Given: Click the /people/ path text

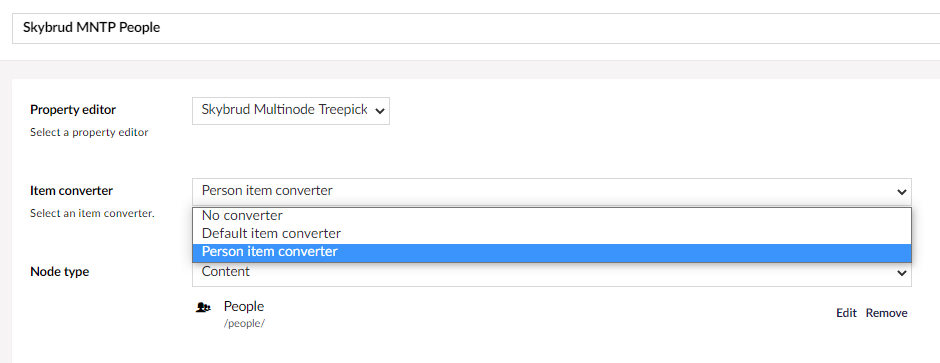Looking at the screenshot, I should (x=244, y=323).
